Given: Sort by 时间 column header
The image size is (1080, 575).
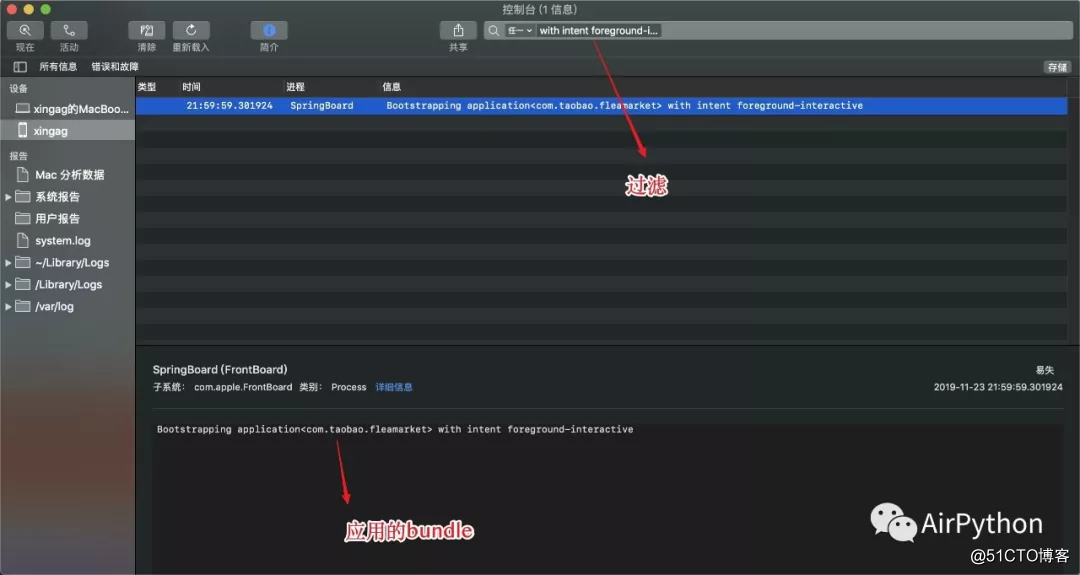Looking at the screenshot, I should click(x=191, y=87).
